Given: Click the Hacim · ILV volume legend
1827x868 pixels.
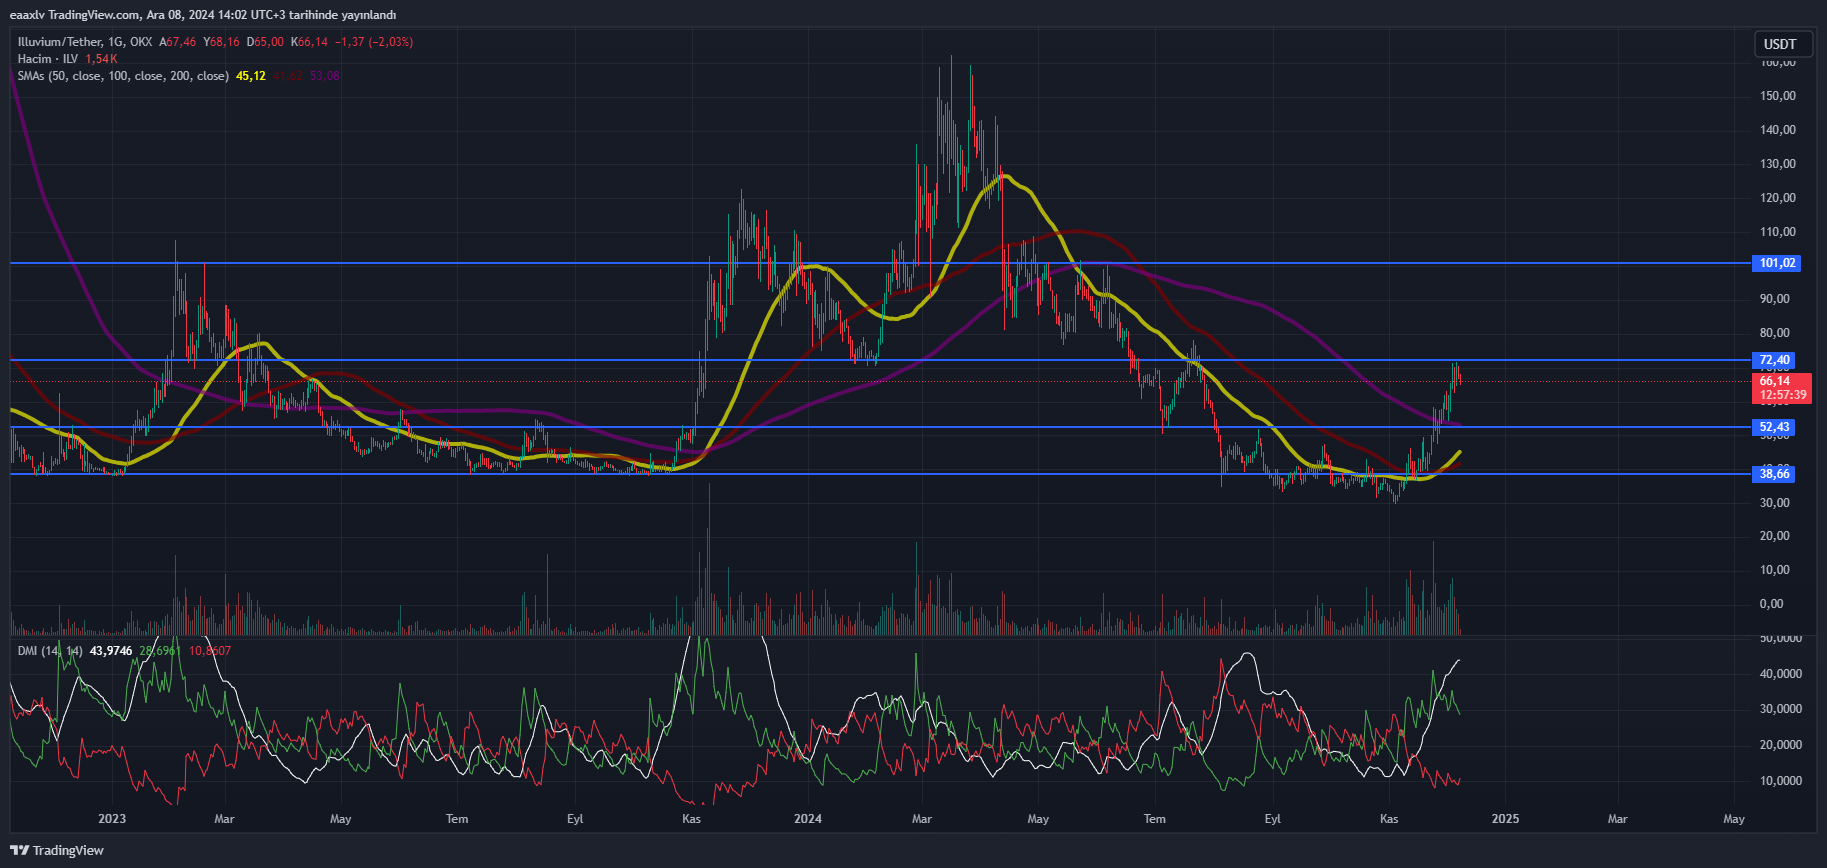Looking at the screenshot, I should (47, 59).
